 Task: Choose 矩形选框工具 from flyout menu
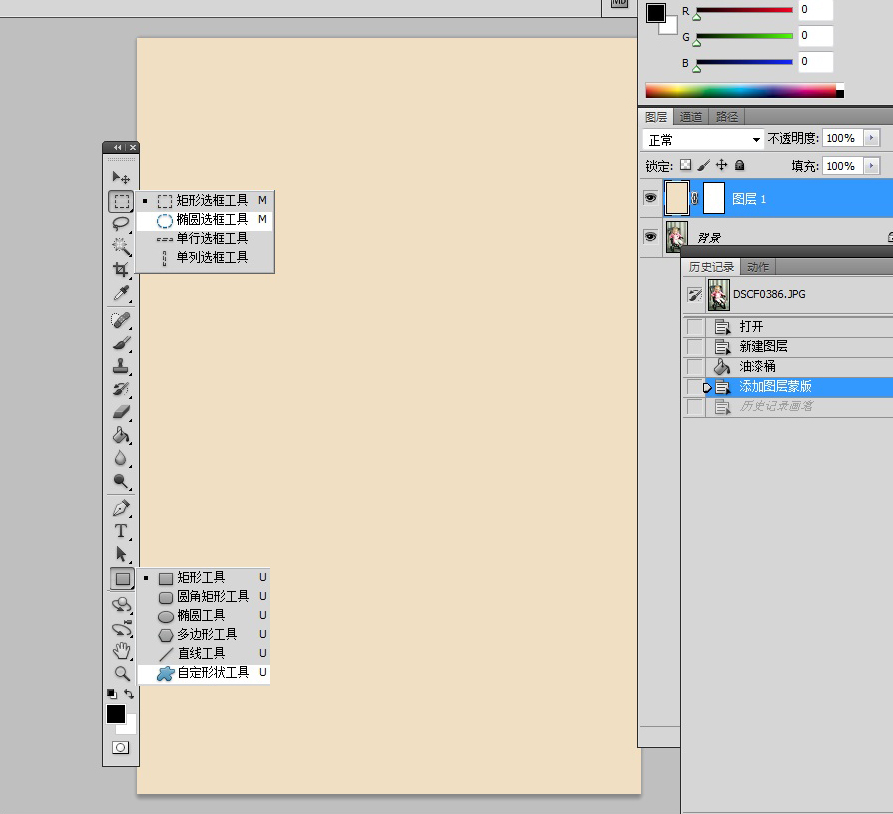[205, 201]
